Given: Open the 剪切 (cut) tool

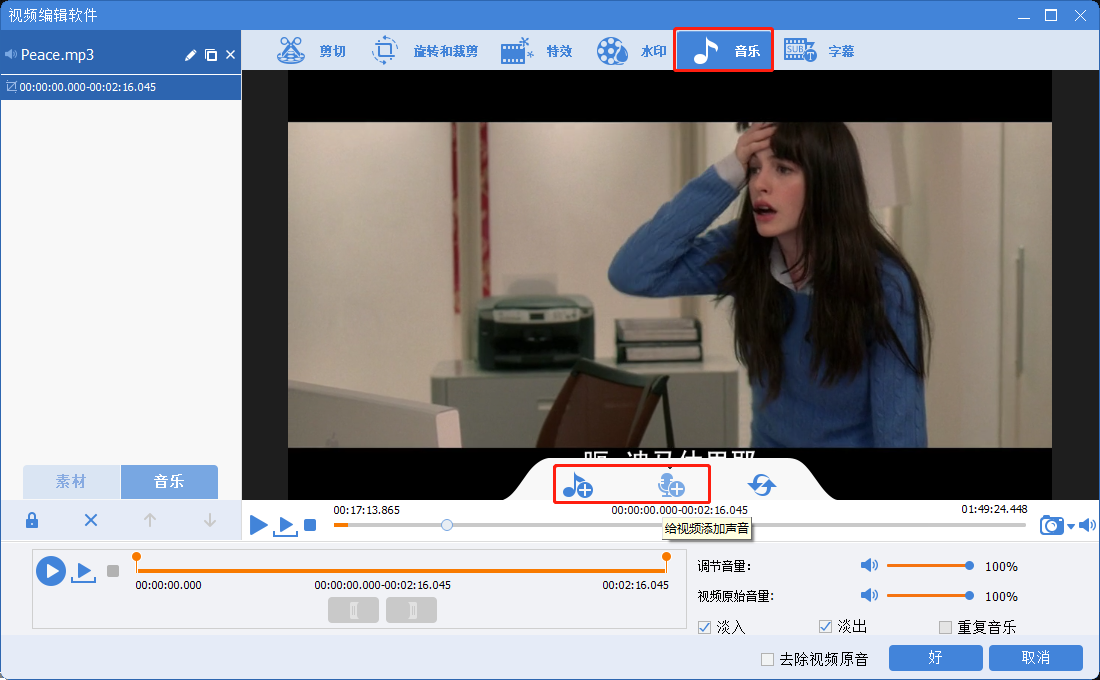Looking at the screenshot, I should click(311, 51).
